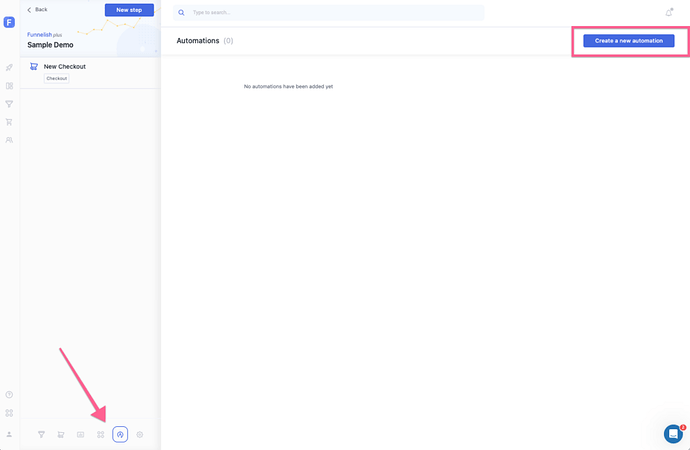Open the layout panels icon in sidebar

9,86
